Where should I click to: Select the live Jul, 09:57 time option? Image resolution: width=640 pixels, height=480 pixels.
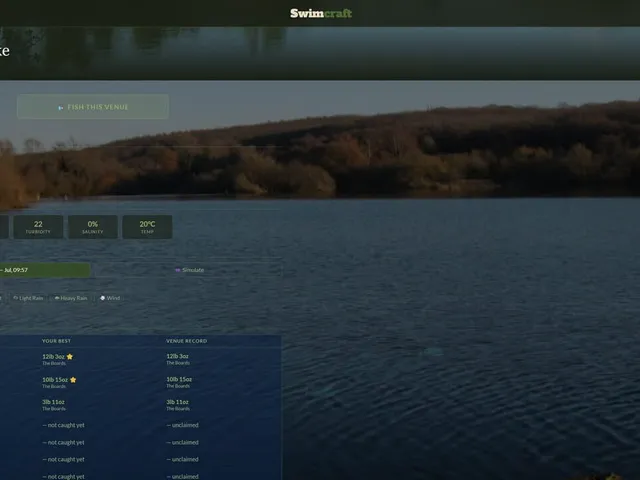[44, 270]
